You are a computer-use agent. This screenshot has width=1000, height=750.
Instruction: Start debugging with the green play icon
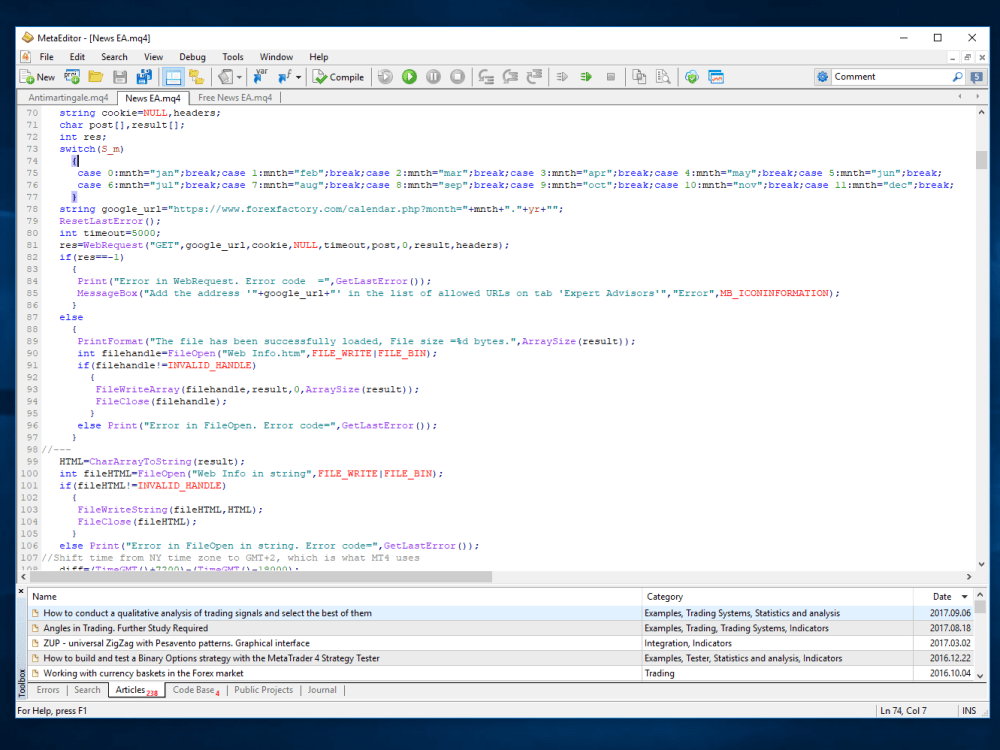pyautogui.click(x=409, y=77)
